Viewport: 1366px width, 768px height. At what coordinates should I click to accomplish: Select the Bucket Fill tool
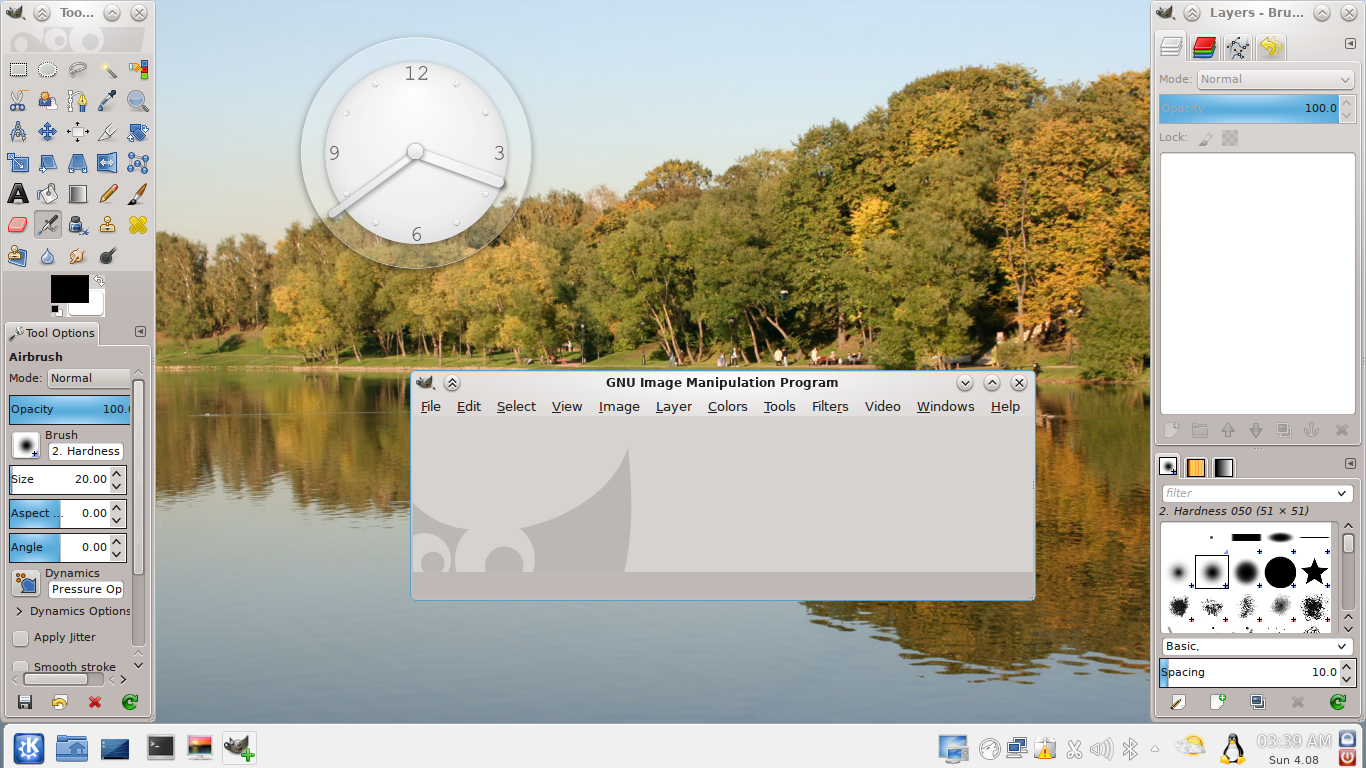48,194
